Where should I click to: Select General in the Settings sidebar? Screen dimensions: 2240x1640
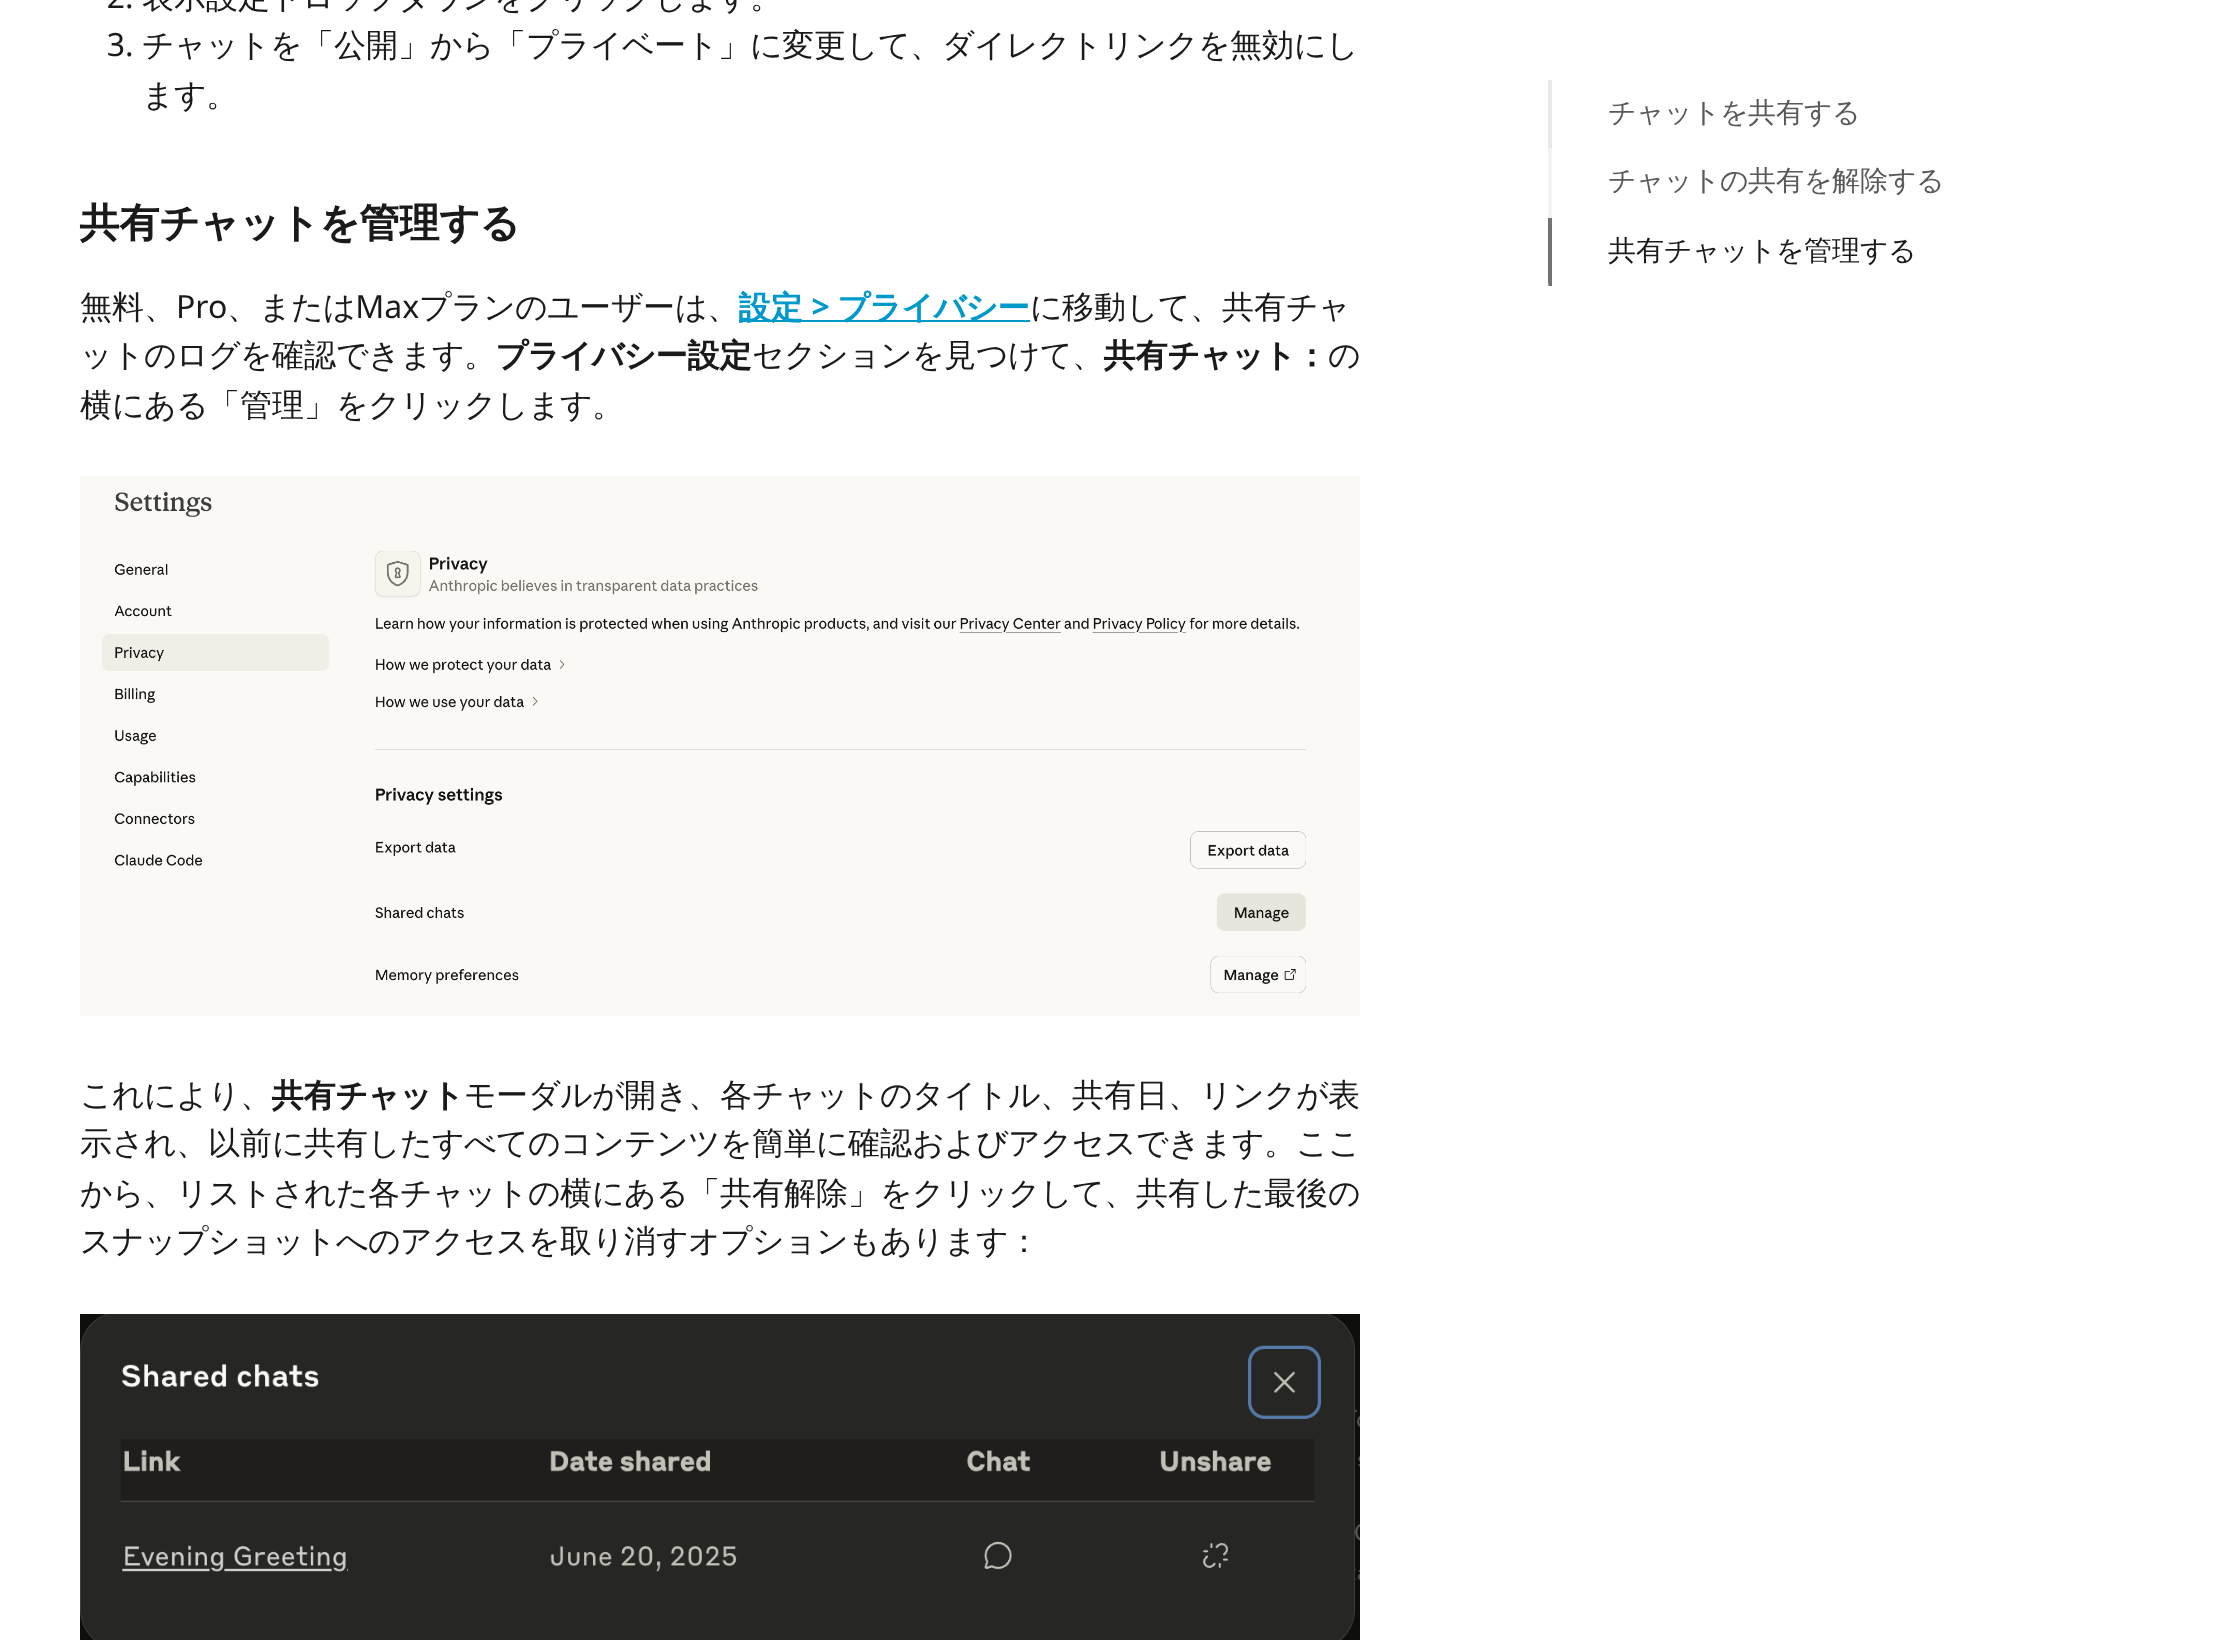[x=141, y=569]
